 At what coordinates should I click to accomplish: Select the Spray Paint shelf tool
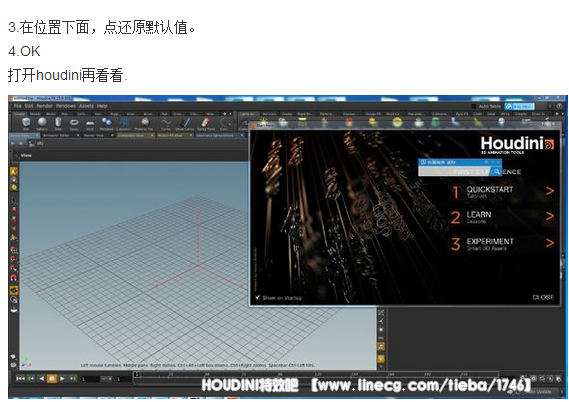[206, 123]
